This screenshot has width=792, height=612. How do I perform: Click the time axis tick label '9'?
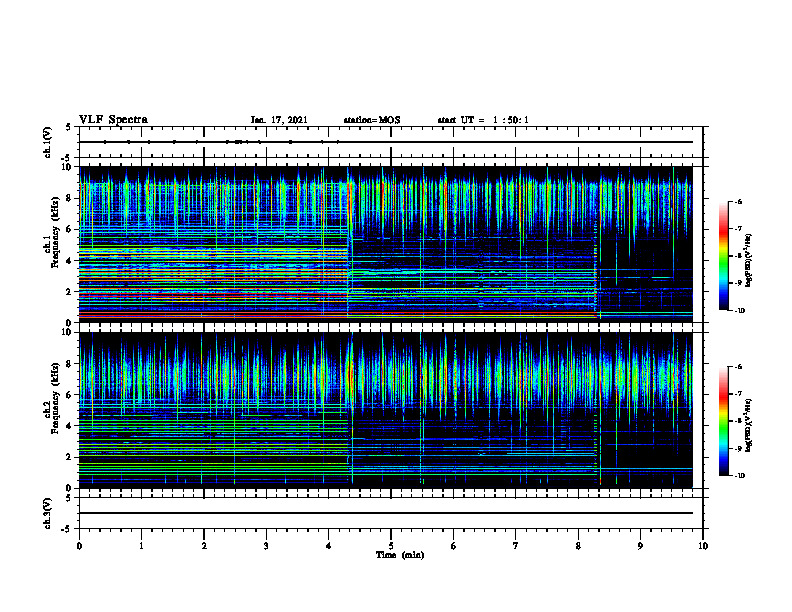(x=640, y=546)
